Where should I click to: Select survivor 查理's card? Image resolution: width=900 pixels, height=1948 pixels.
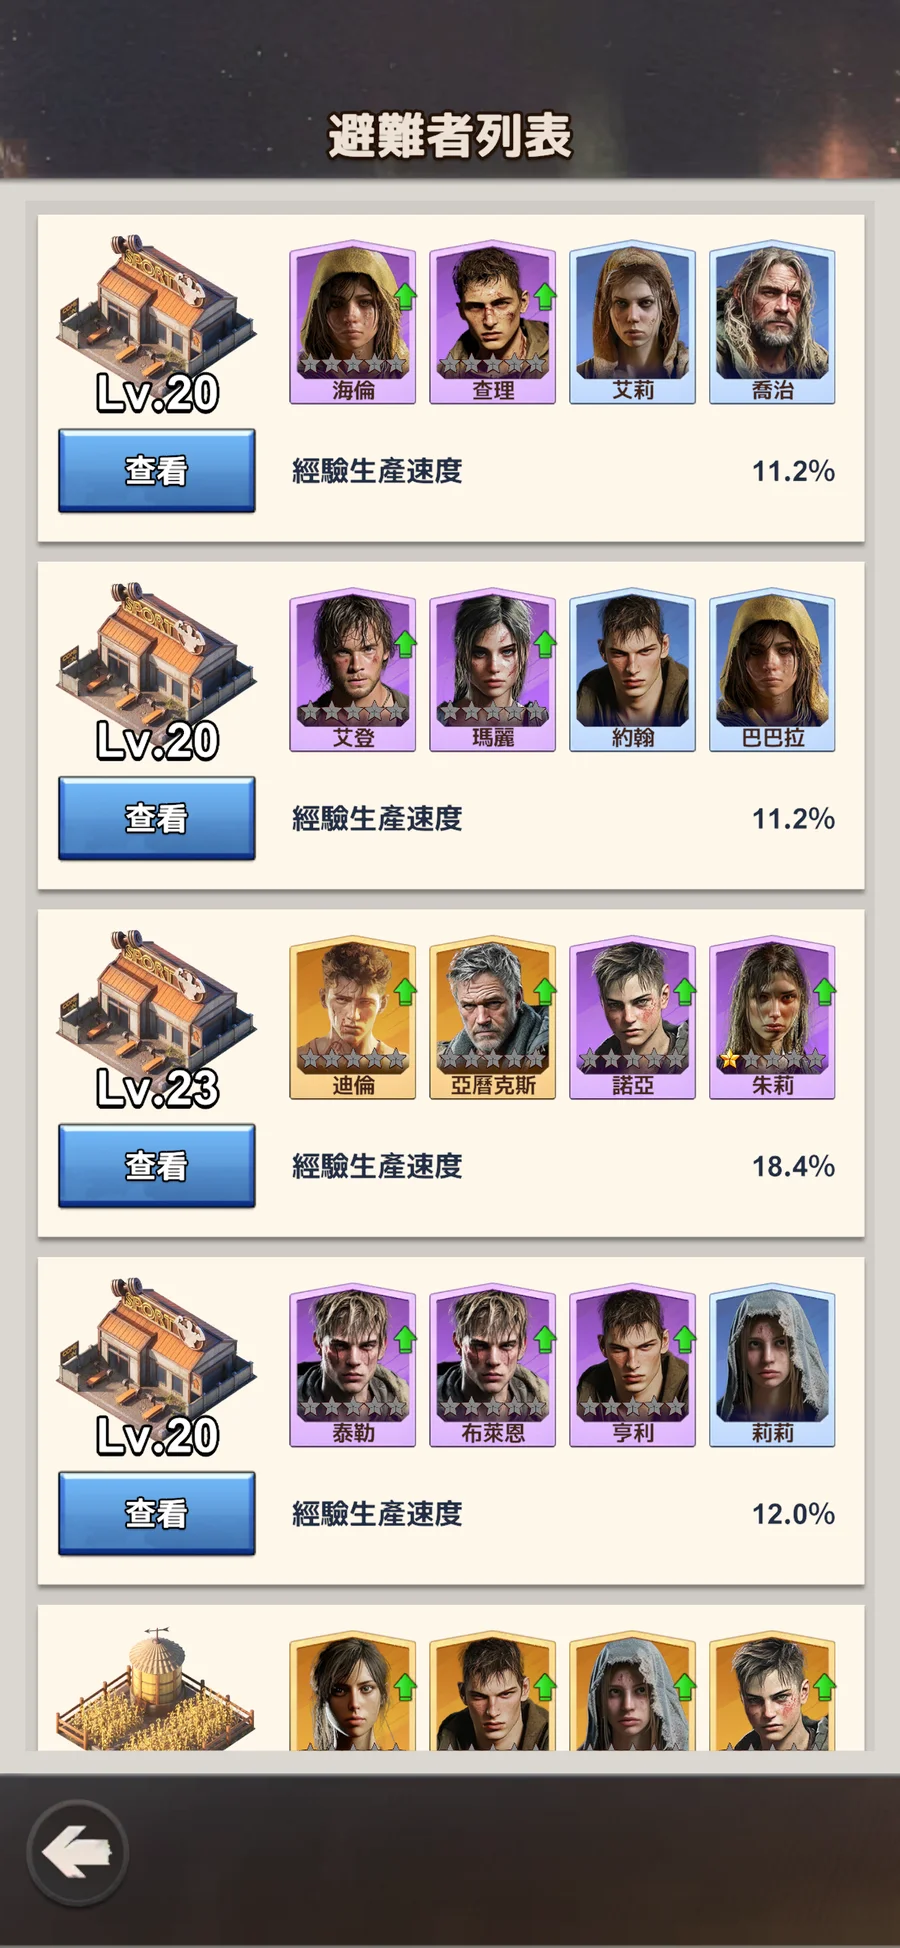493,322
